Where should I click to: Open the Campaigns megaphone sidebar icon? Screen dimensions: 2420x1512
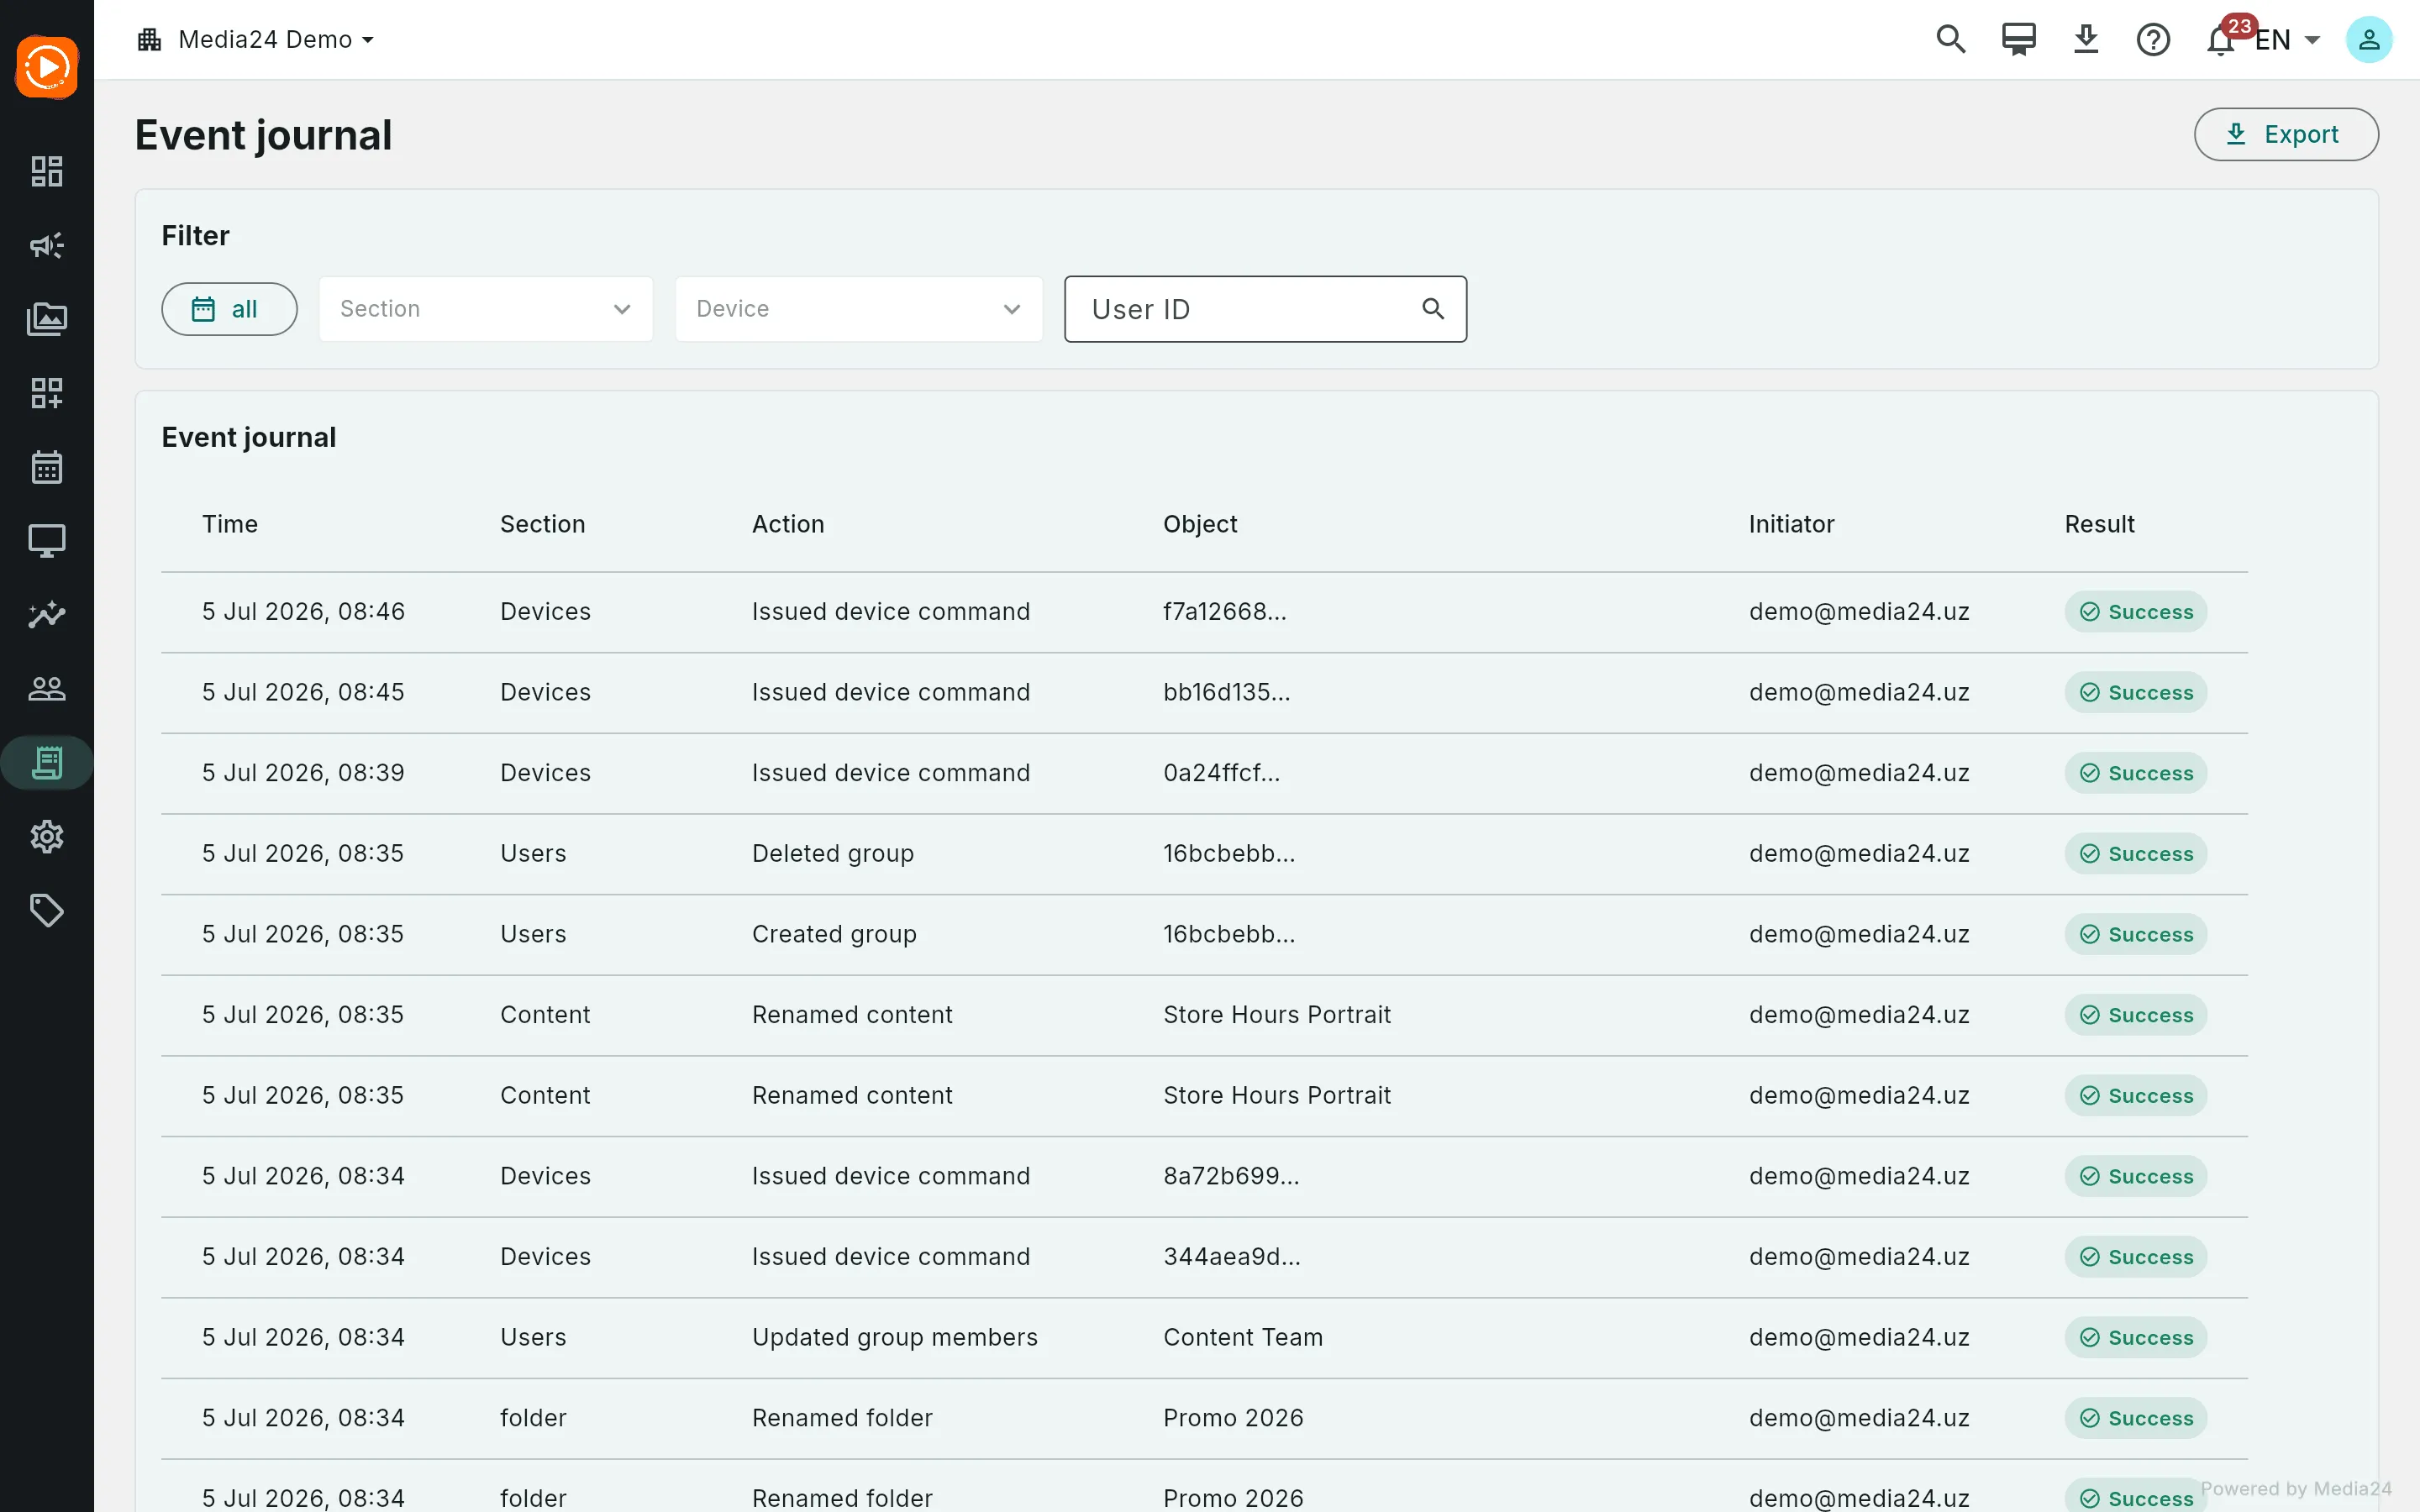pos(47,245)
